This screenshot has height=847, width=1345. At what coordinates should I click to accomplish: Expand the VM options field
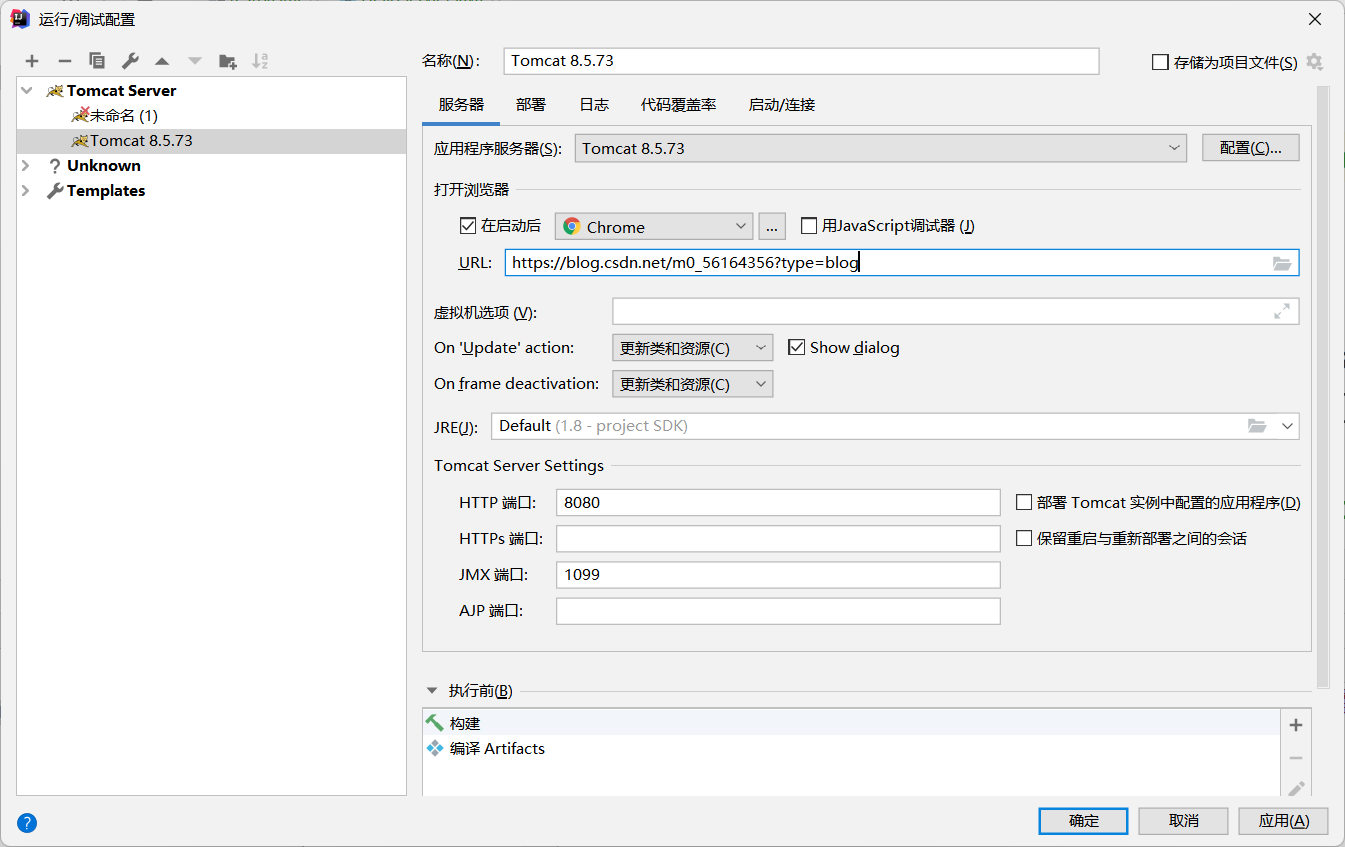pos(1282,311)
